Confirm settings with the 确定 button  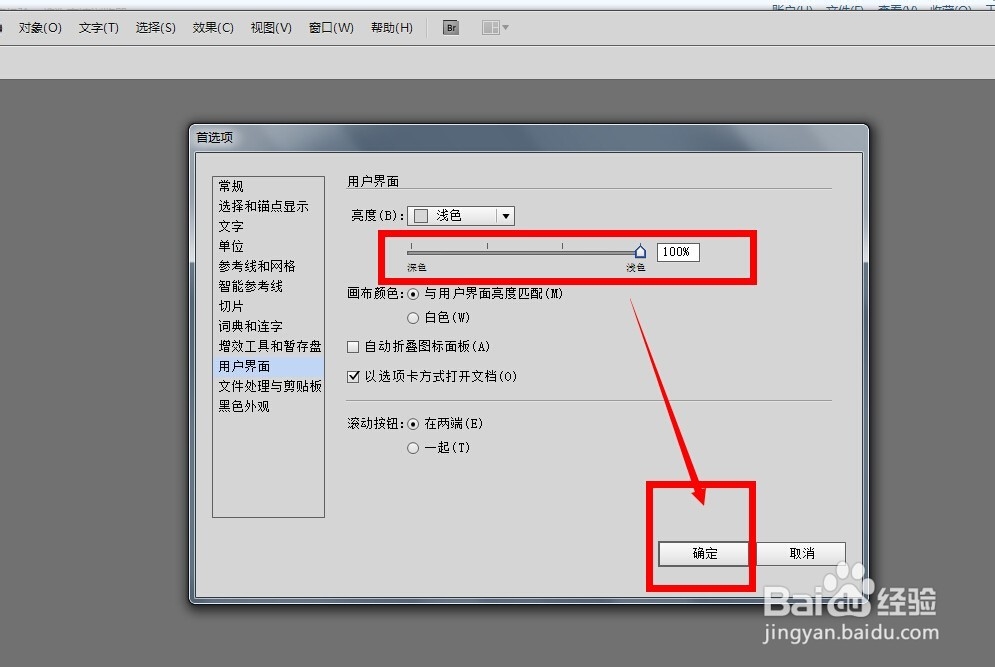pos(705,553)
